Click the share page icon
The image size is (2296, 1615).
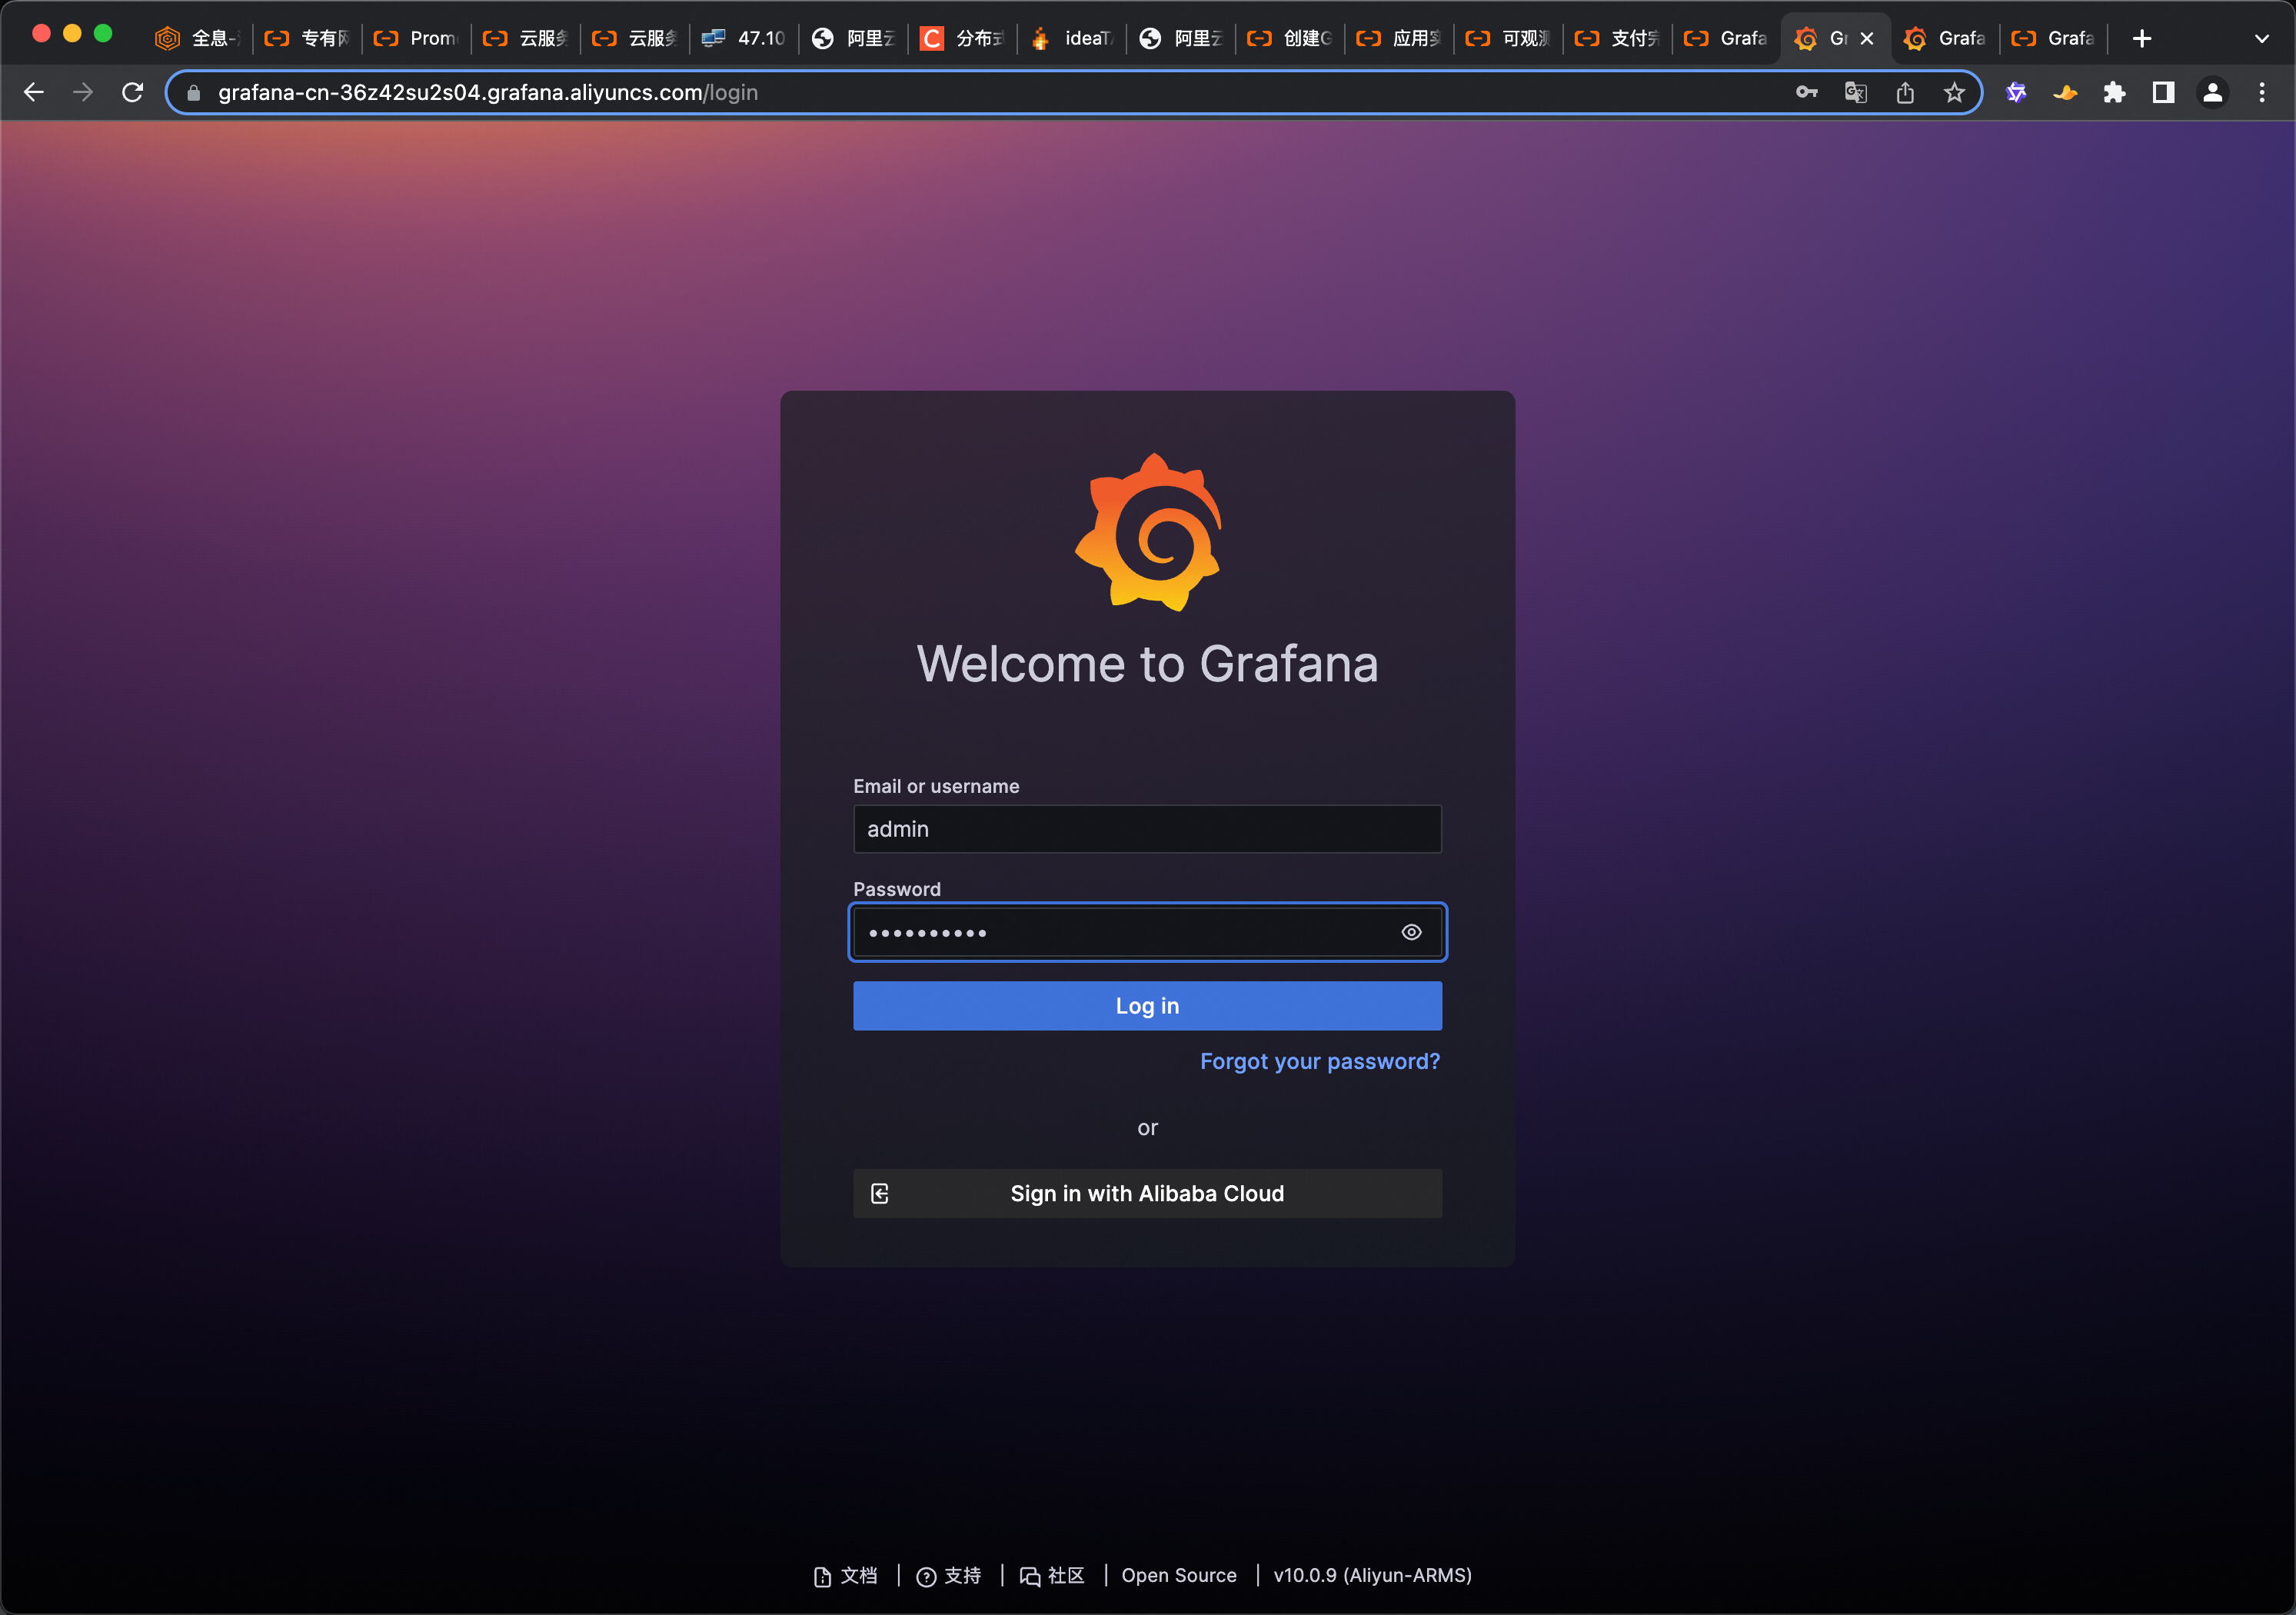1905,93
